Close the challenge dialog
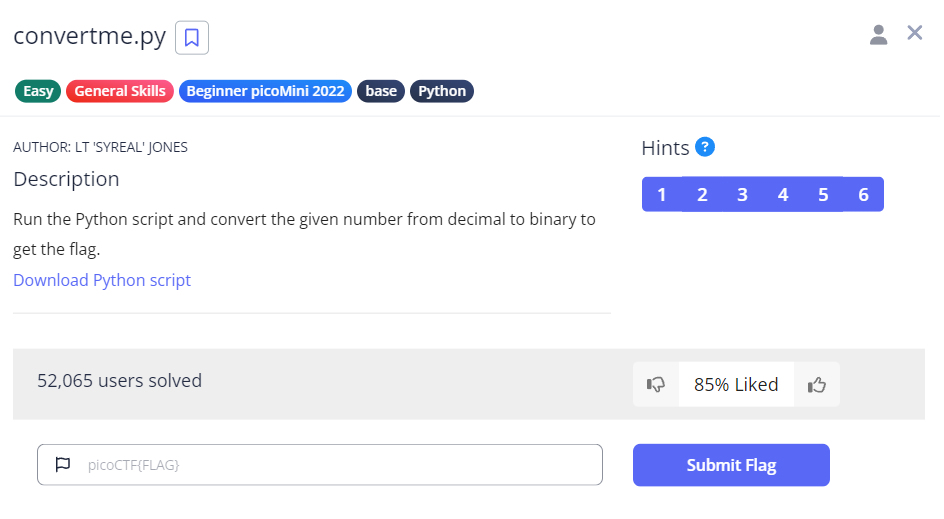This screenshot has width=944, height=519. (x=914, y=33)
